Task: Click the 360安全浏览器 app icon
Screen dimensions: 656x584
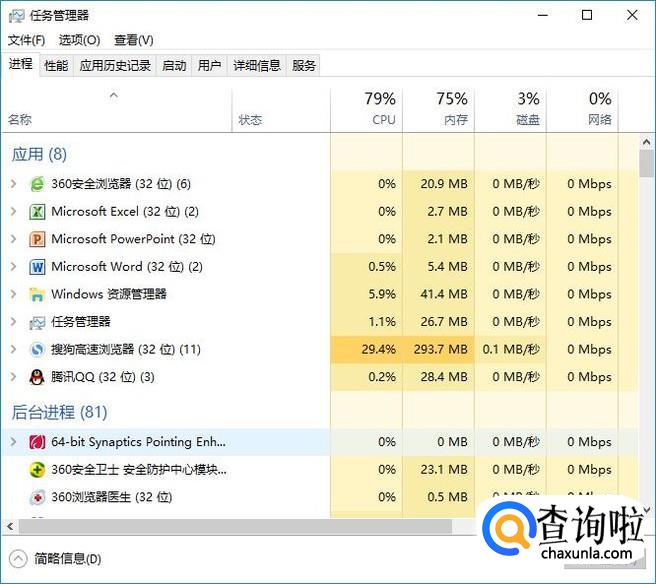Action: (37, 184)
